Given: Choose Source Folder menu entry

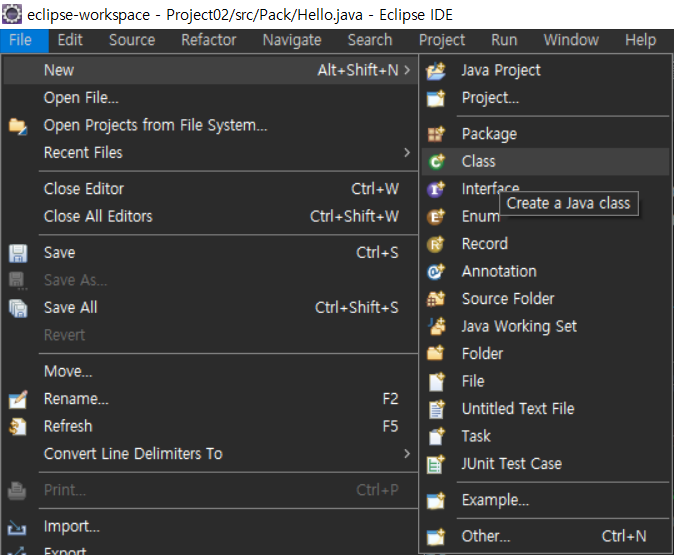Looking at the screenshot, I should pos(545,299).
